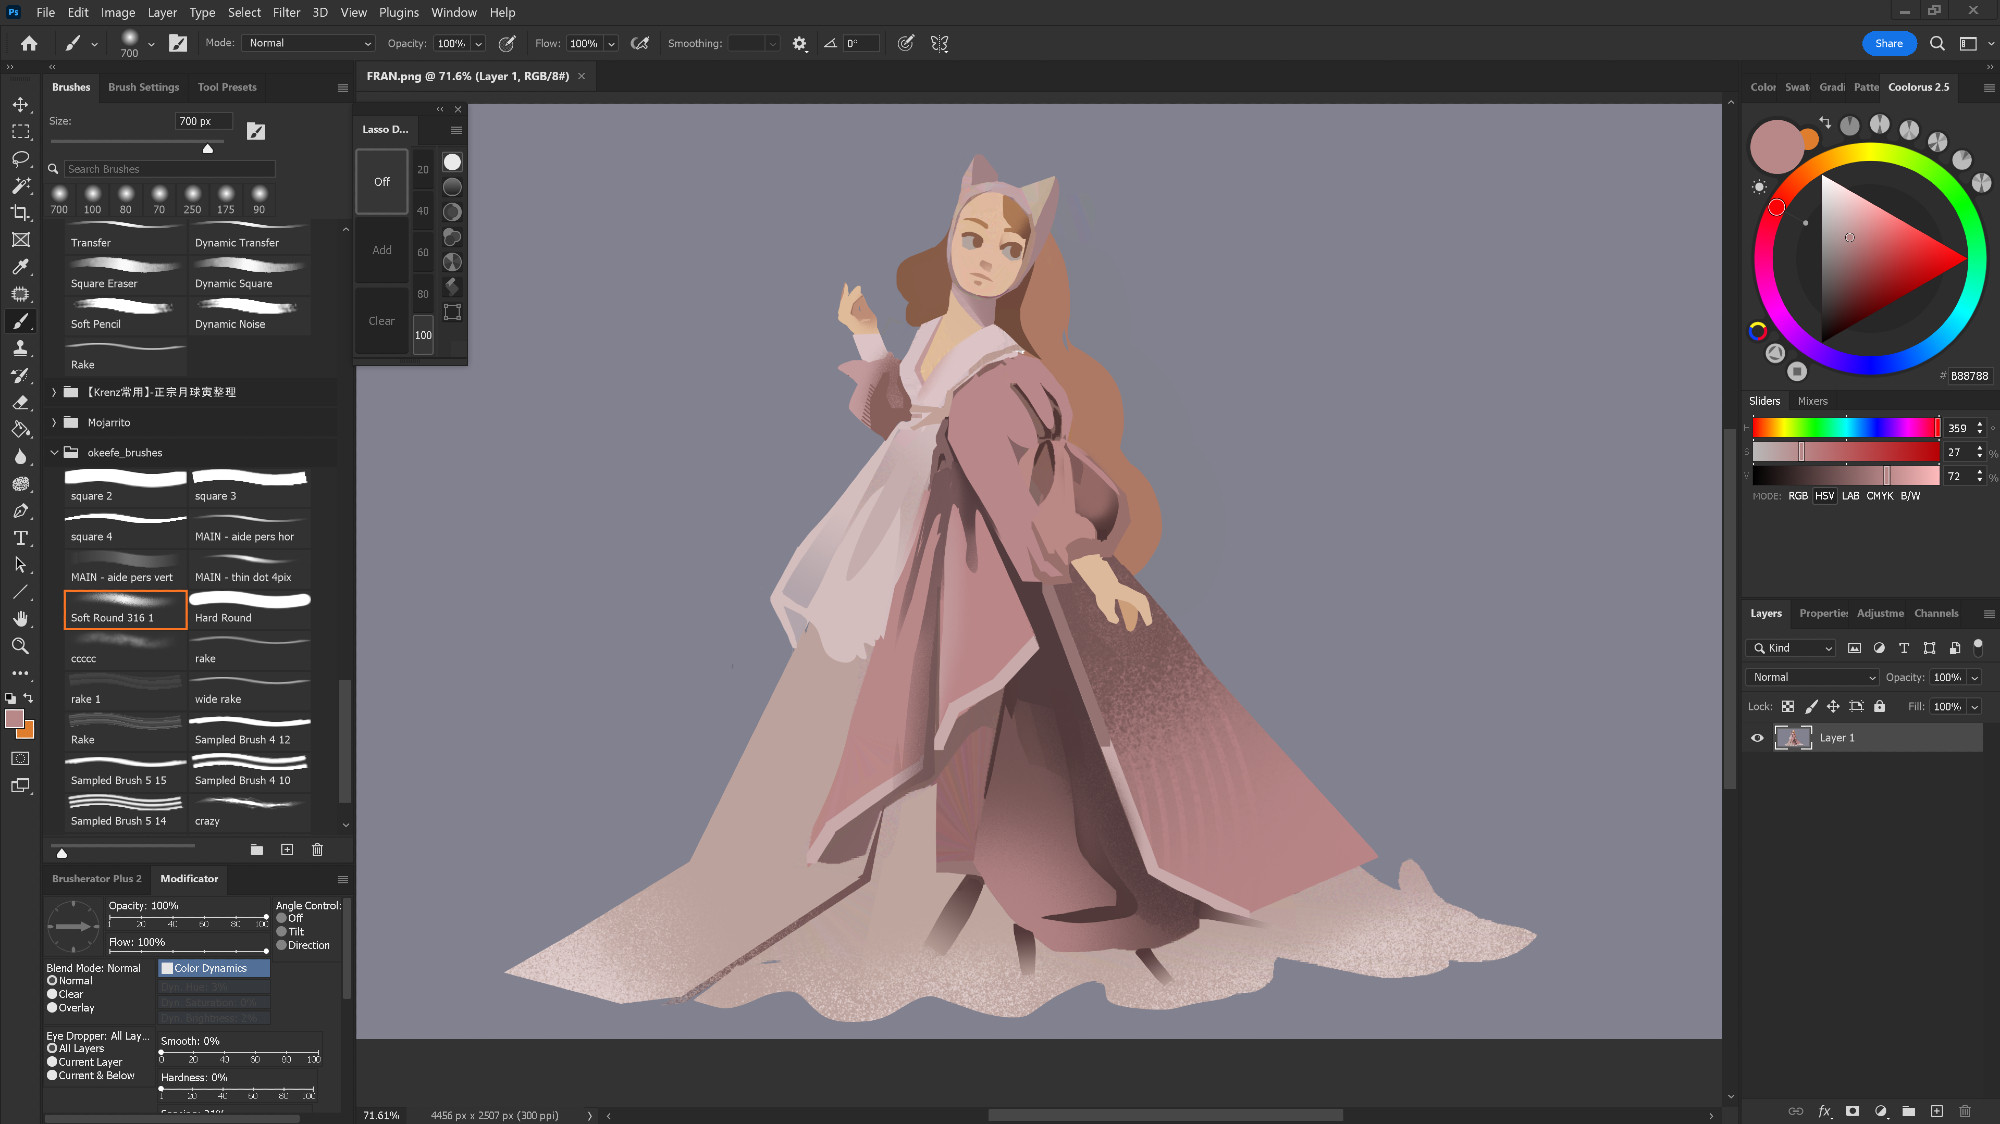Switch color mode to CMYK

1880,496
